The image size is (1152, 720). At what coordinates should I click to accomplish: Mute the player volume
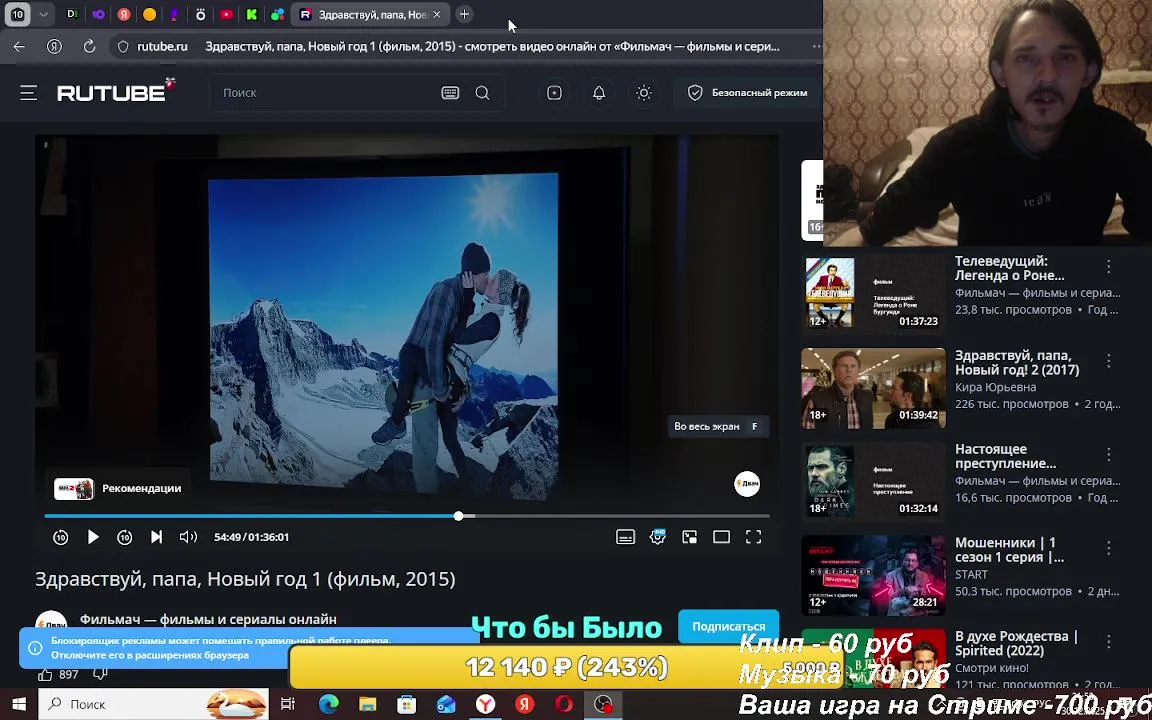(188, 537)
